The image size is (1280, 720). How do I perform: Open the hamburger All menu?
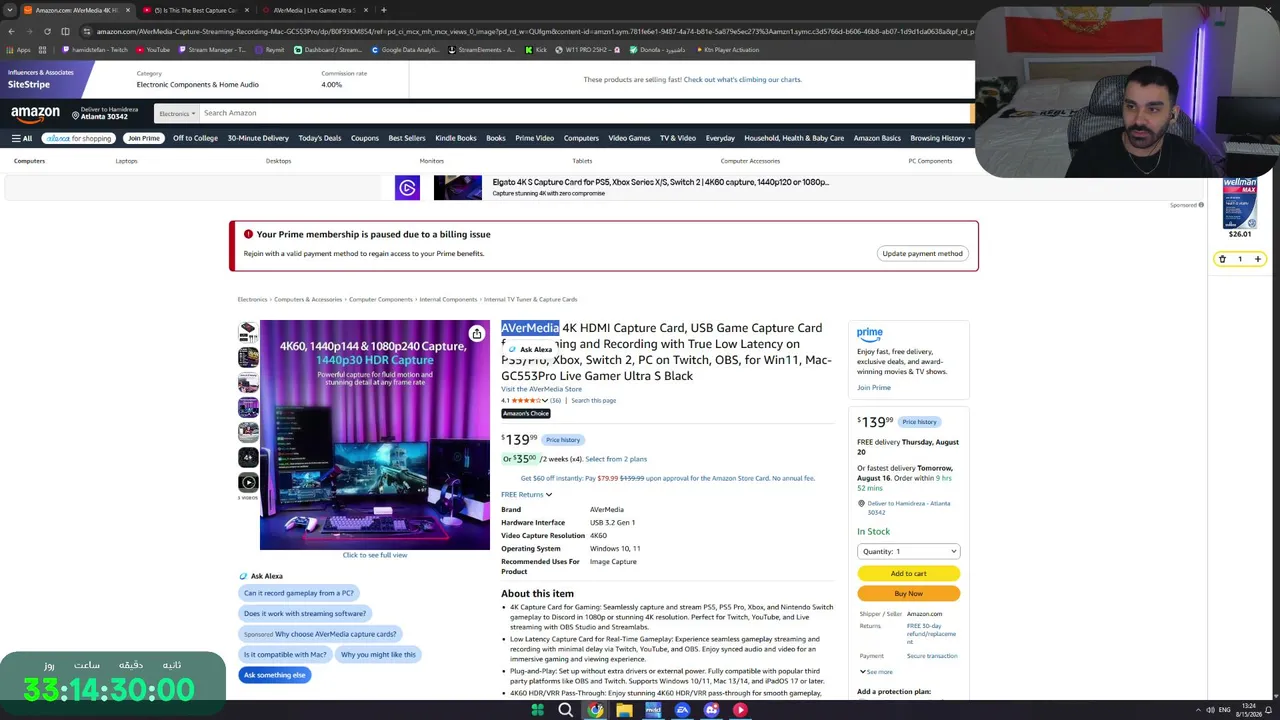(22, 138)
